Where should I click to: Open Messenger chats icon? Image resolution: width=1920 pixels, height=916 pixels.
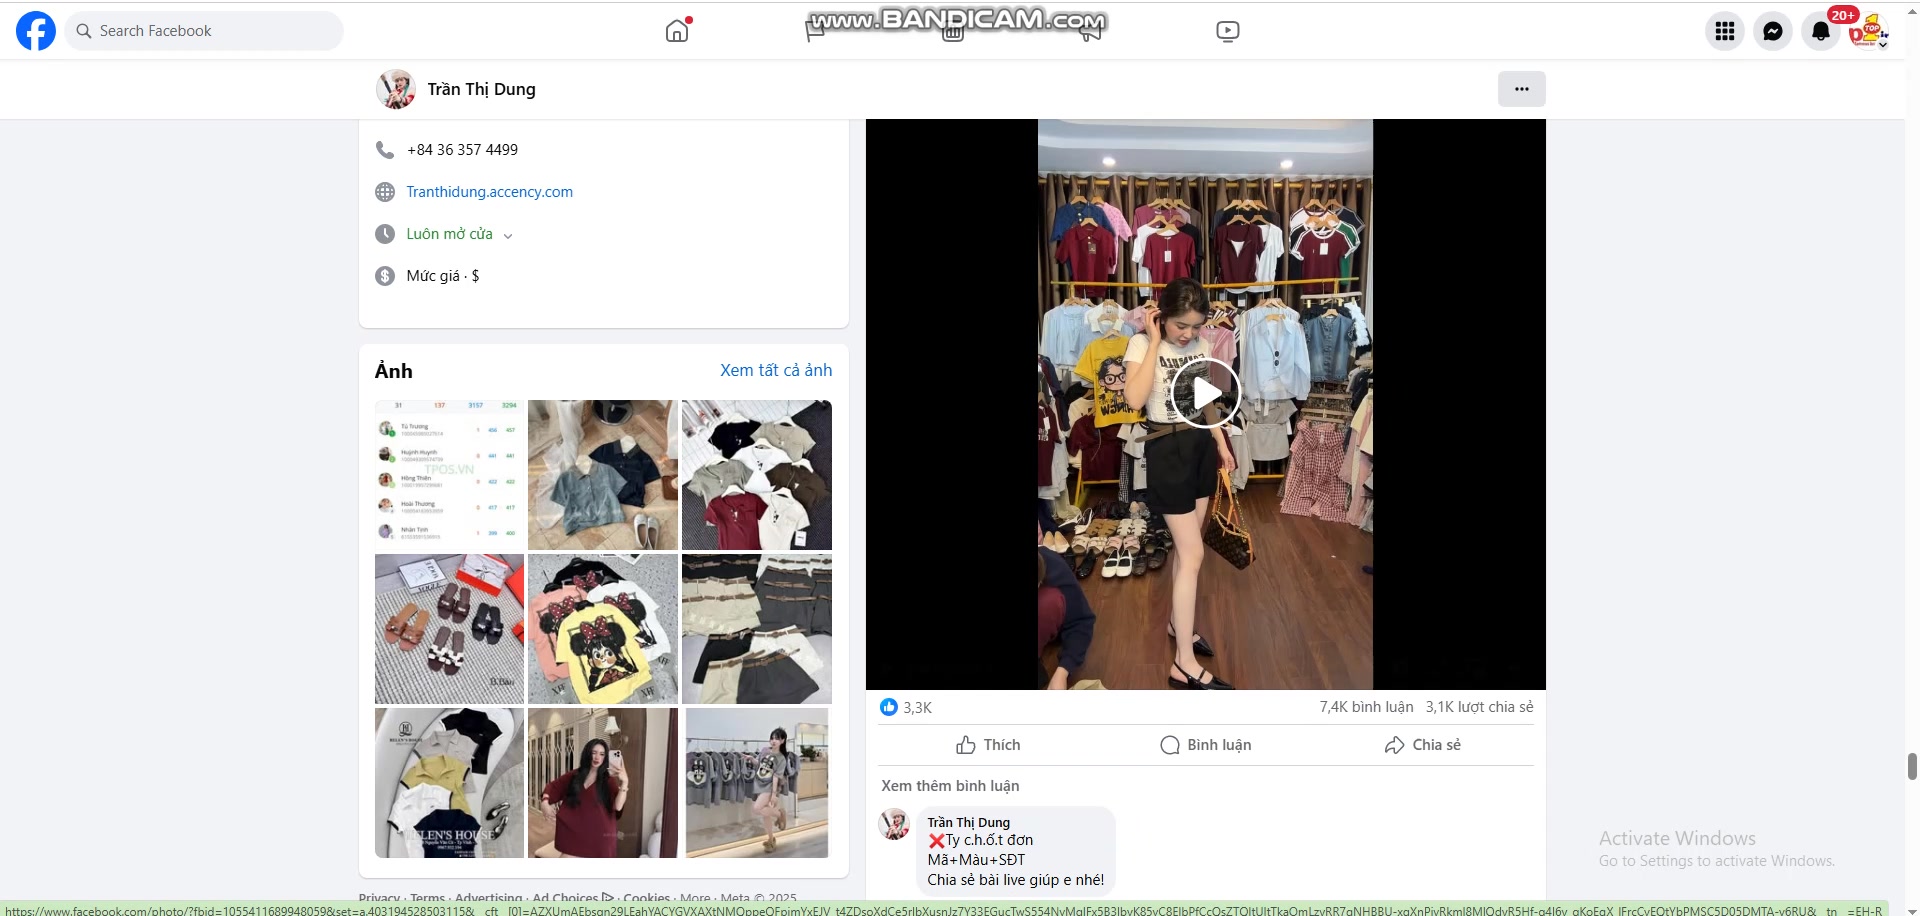[1772, 31]
